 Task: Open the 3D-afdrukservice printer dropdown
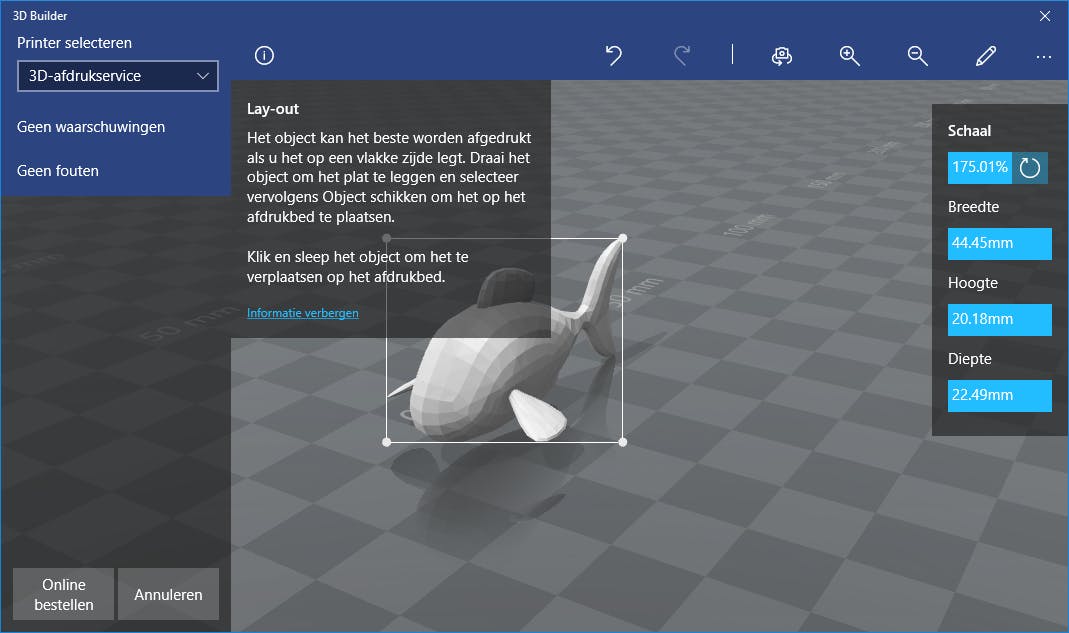(117, 75)
